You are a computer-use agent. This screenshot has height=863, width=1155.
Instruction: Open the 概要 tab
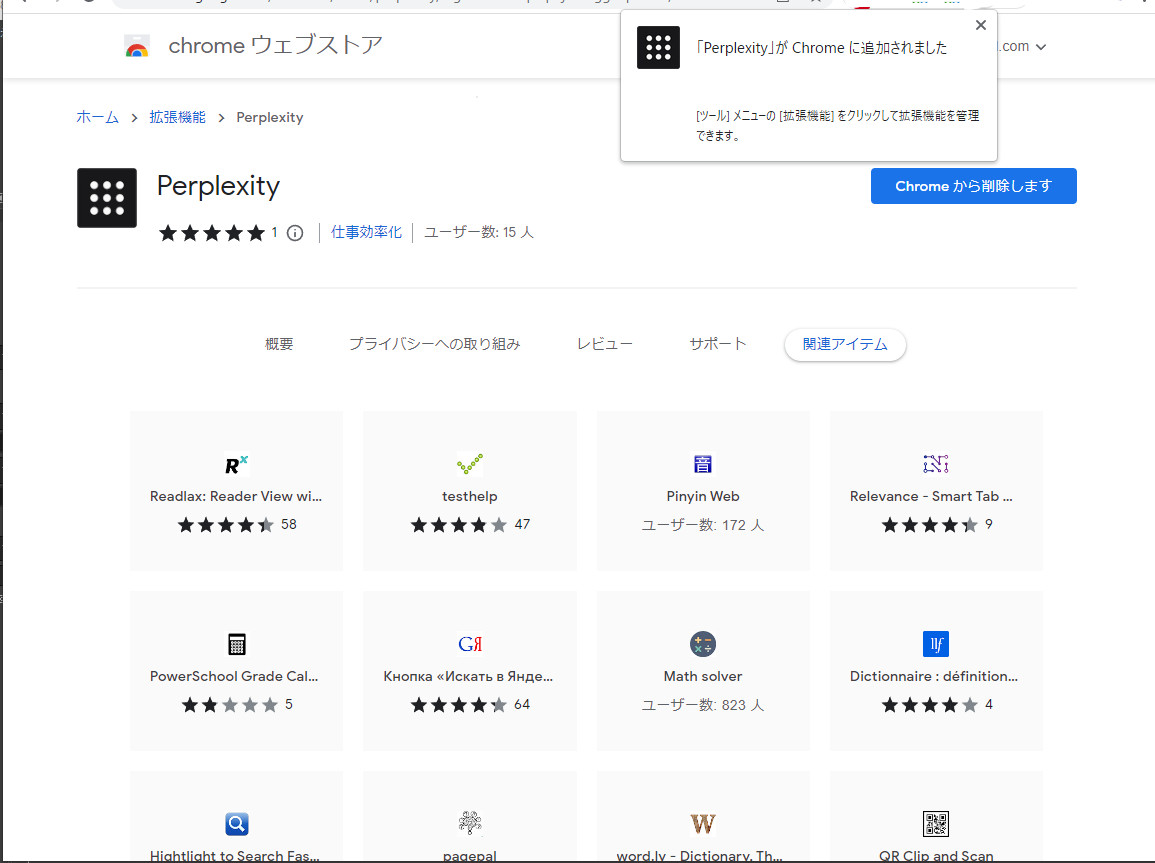point(279,345)
